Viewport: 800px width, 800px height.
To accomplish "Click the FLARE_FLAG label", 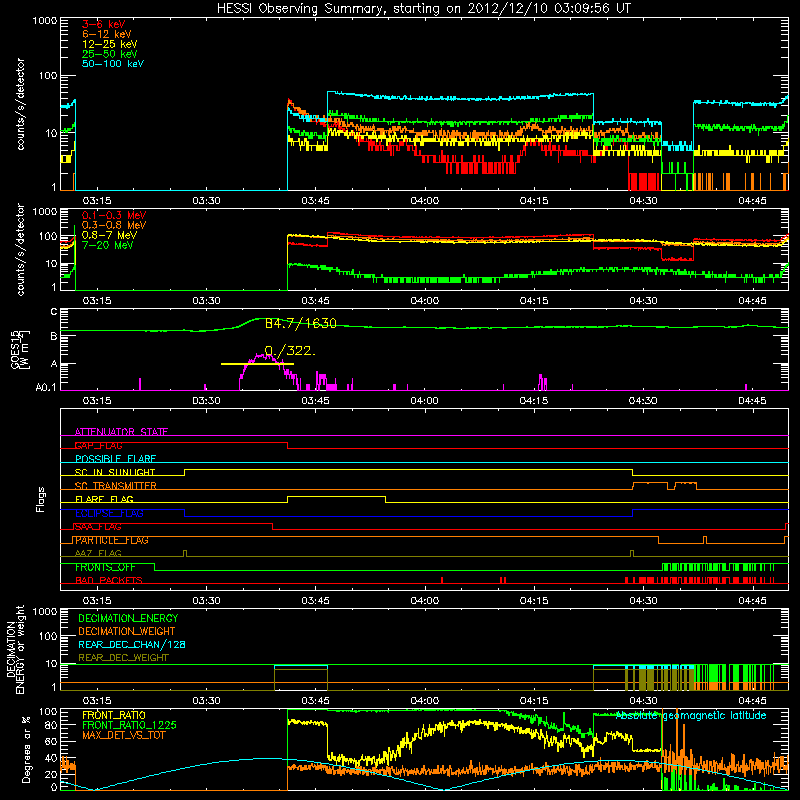I will pos(104,499).
